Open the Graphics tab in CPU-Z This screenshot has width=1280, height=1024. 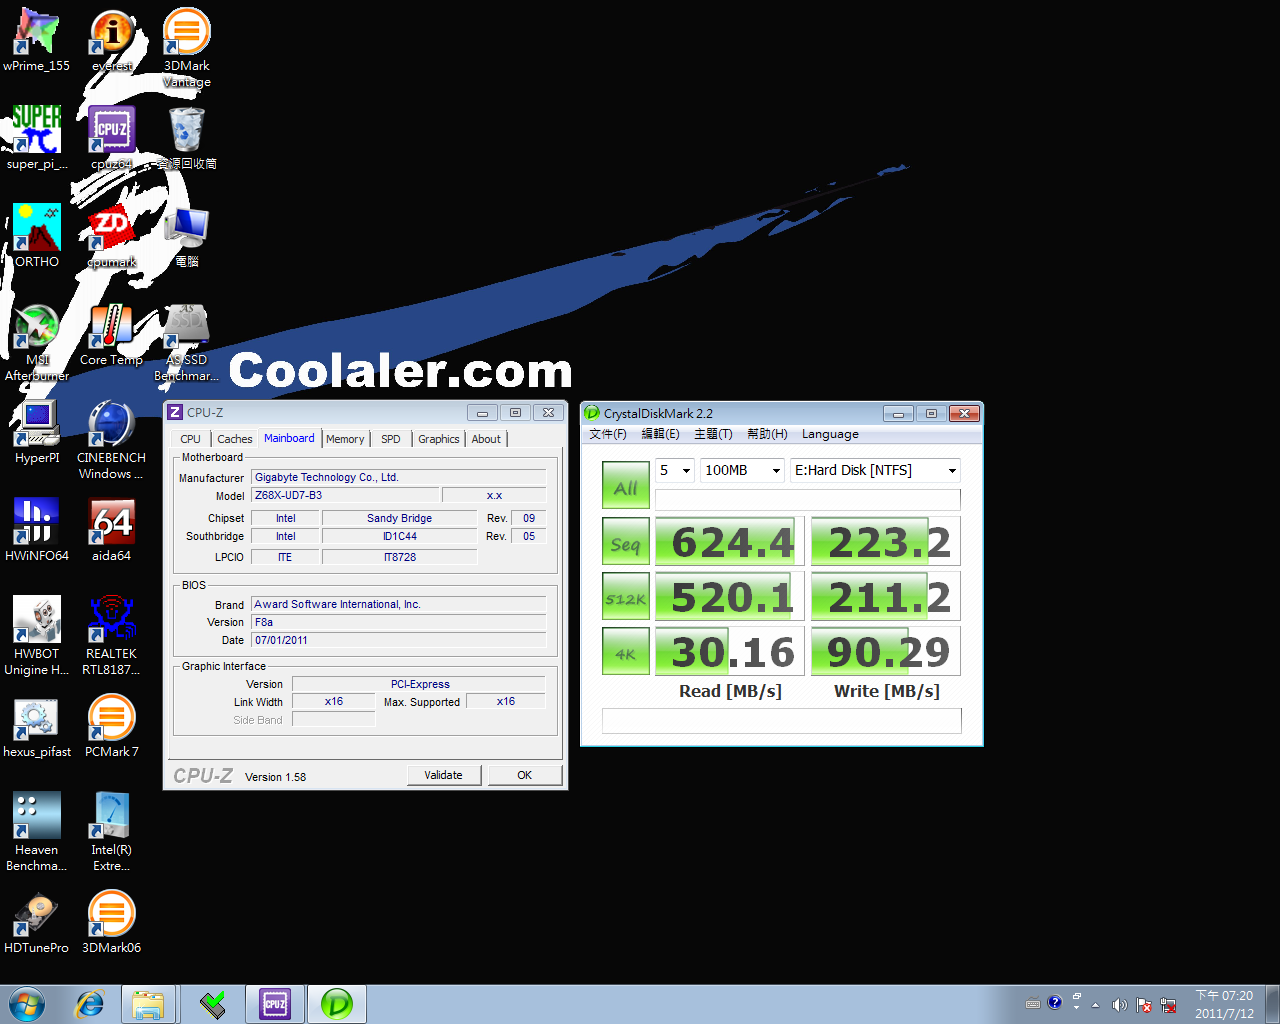tap(439, 439)
